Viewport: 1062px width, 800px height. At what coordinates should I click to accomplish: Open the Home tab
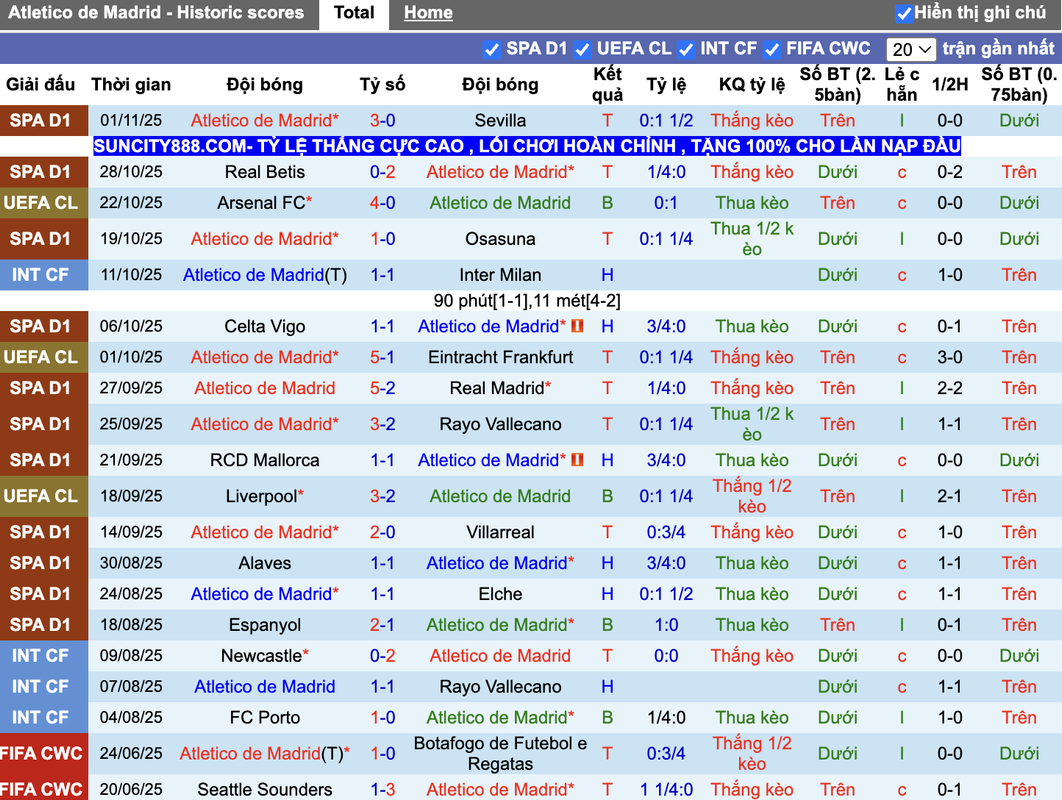tap(428, 13)
